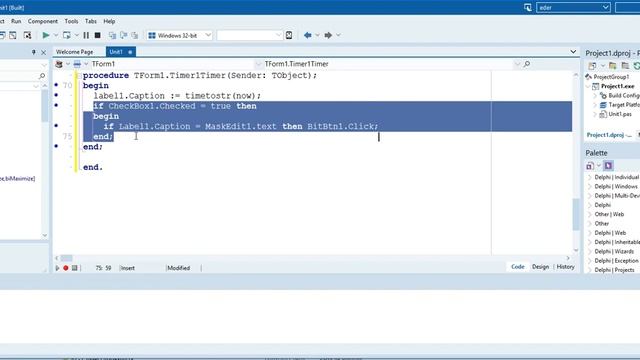Open the empty combo box beside the platform selector
The image size is (640, 360).
(x=278, y=36)
